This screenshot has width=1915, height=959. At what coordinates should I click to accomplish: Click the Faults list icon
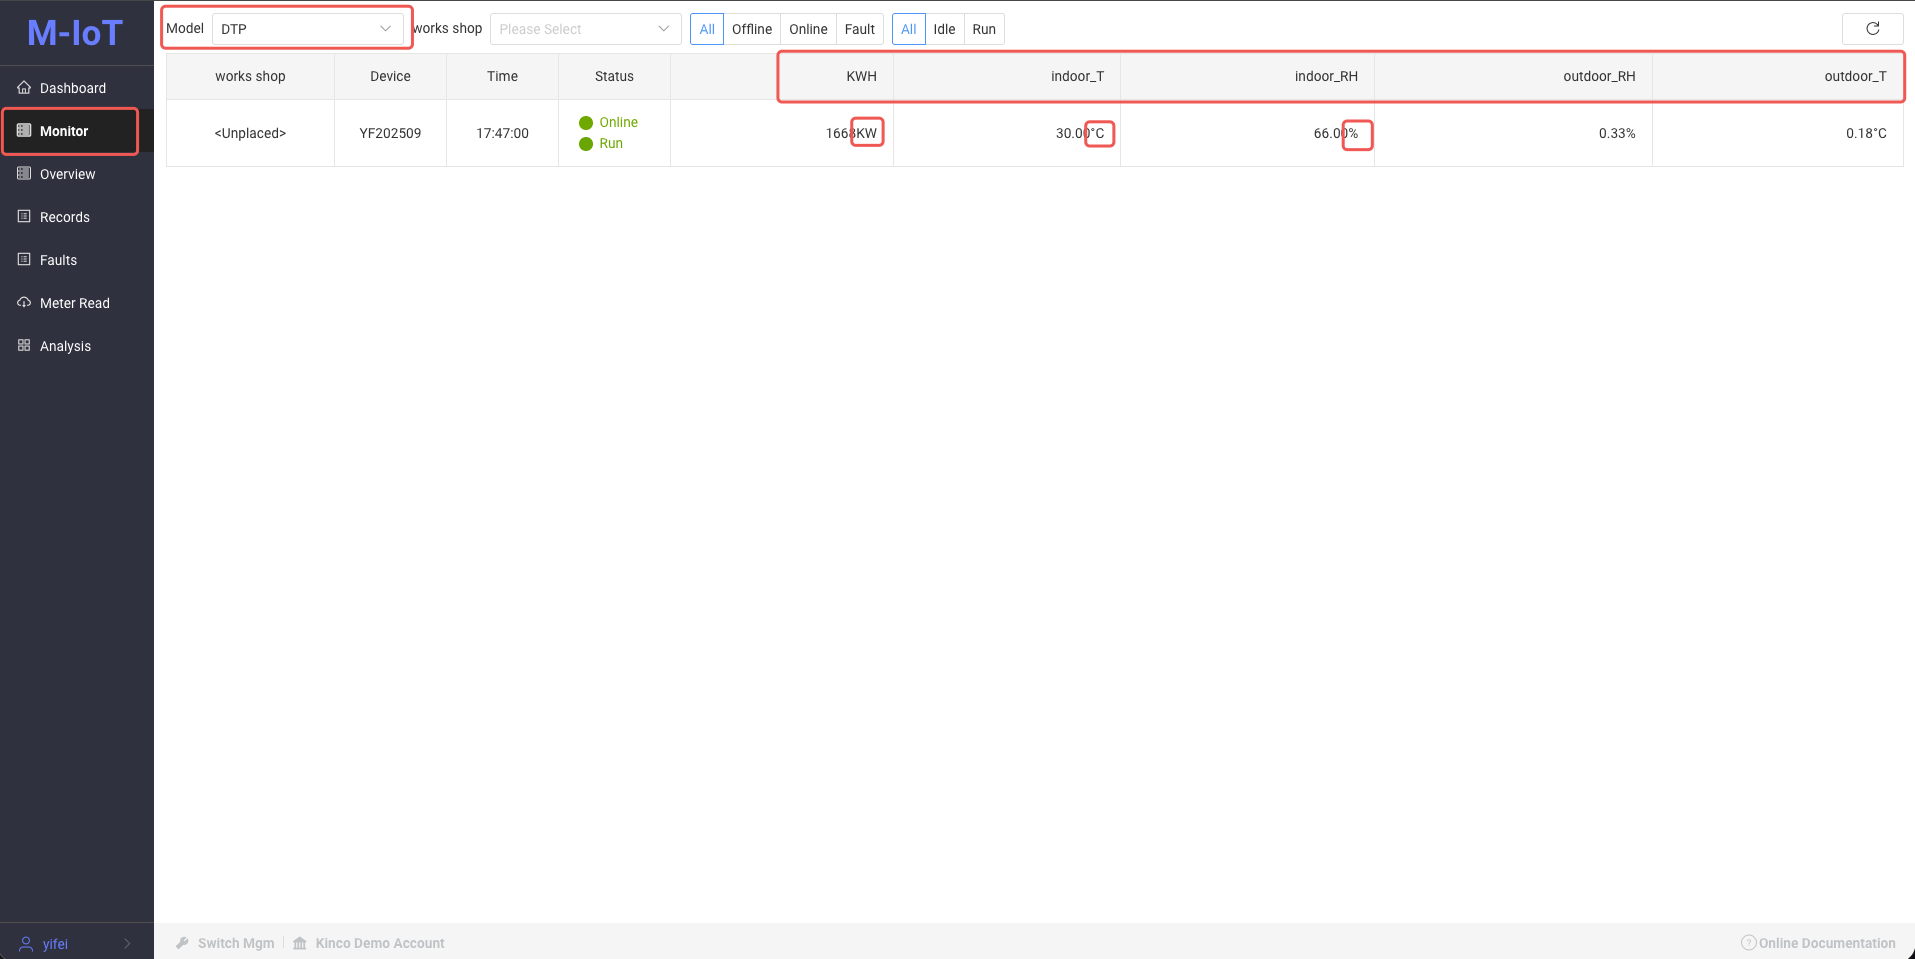24,260
